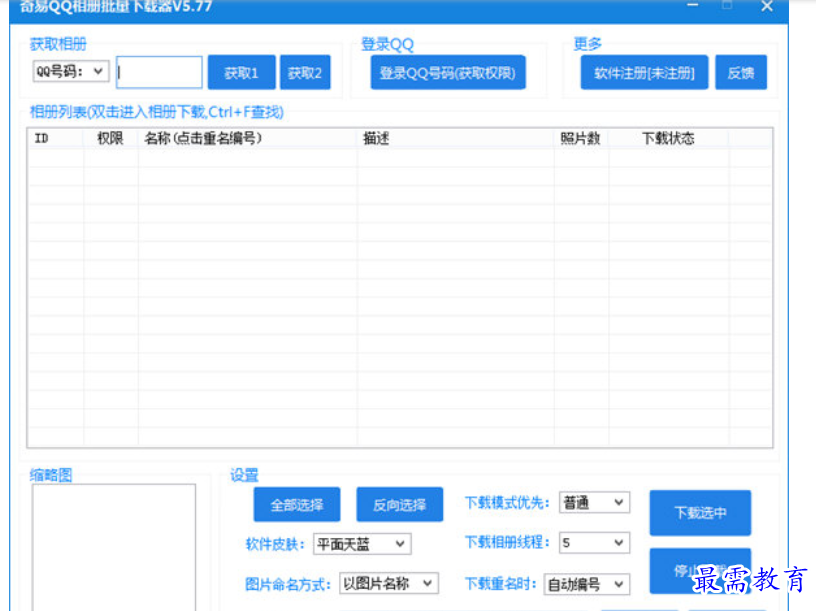Click the 获取1 button
The image size is (816, 611).
point(241,72)
